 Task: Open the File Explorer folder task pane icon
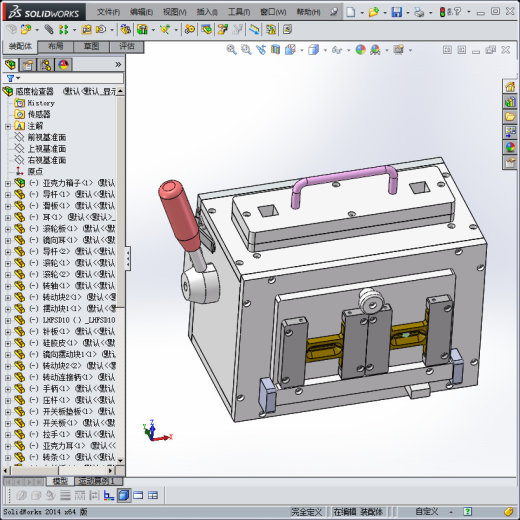point(510,117)
